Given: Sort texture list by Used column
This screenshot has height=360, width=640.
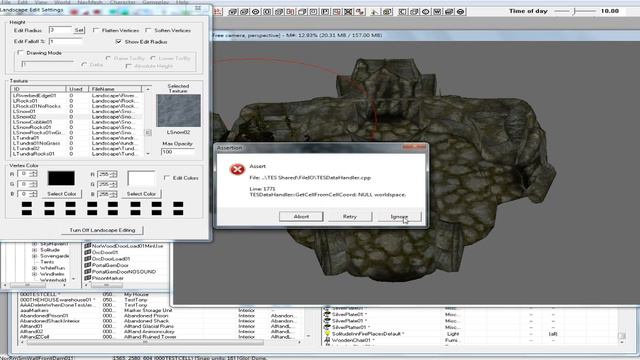Looking at the screenshot, I should pyautogui.click(x=78, y=89).
